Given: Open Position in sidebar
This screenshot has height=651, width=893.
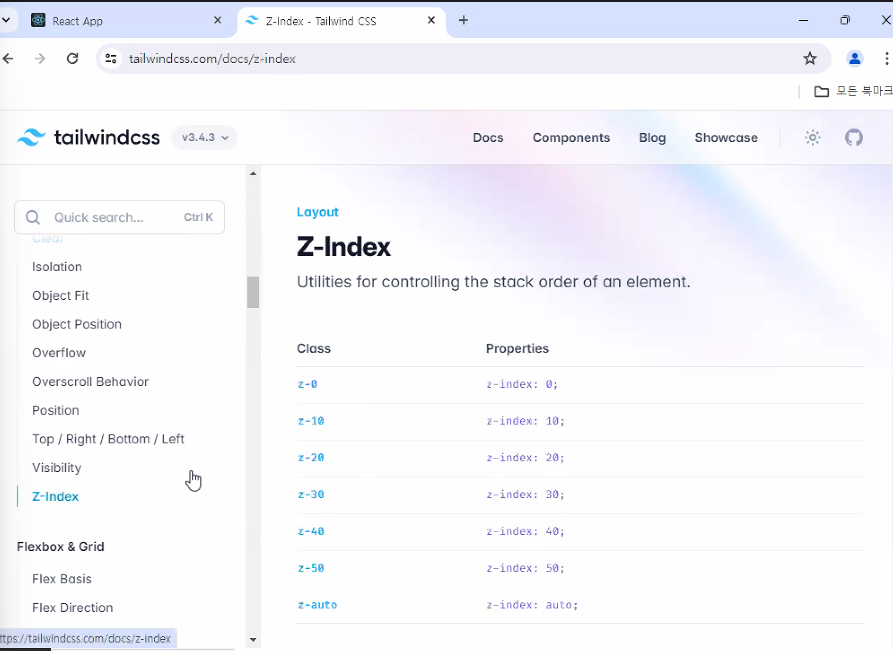Looking at the screenshot, I should point(55,410).
